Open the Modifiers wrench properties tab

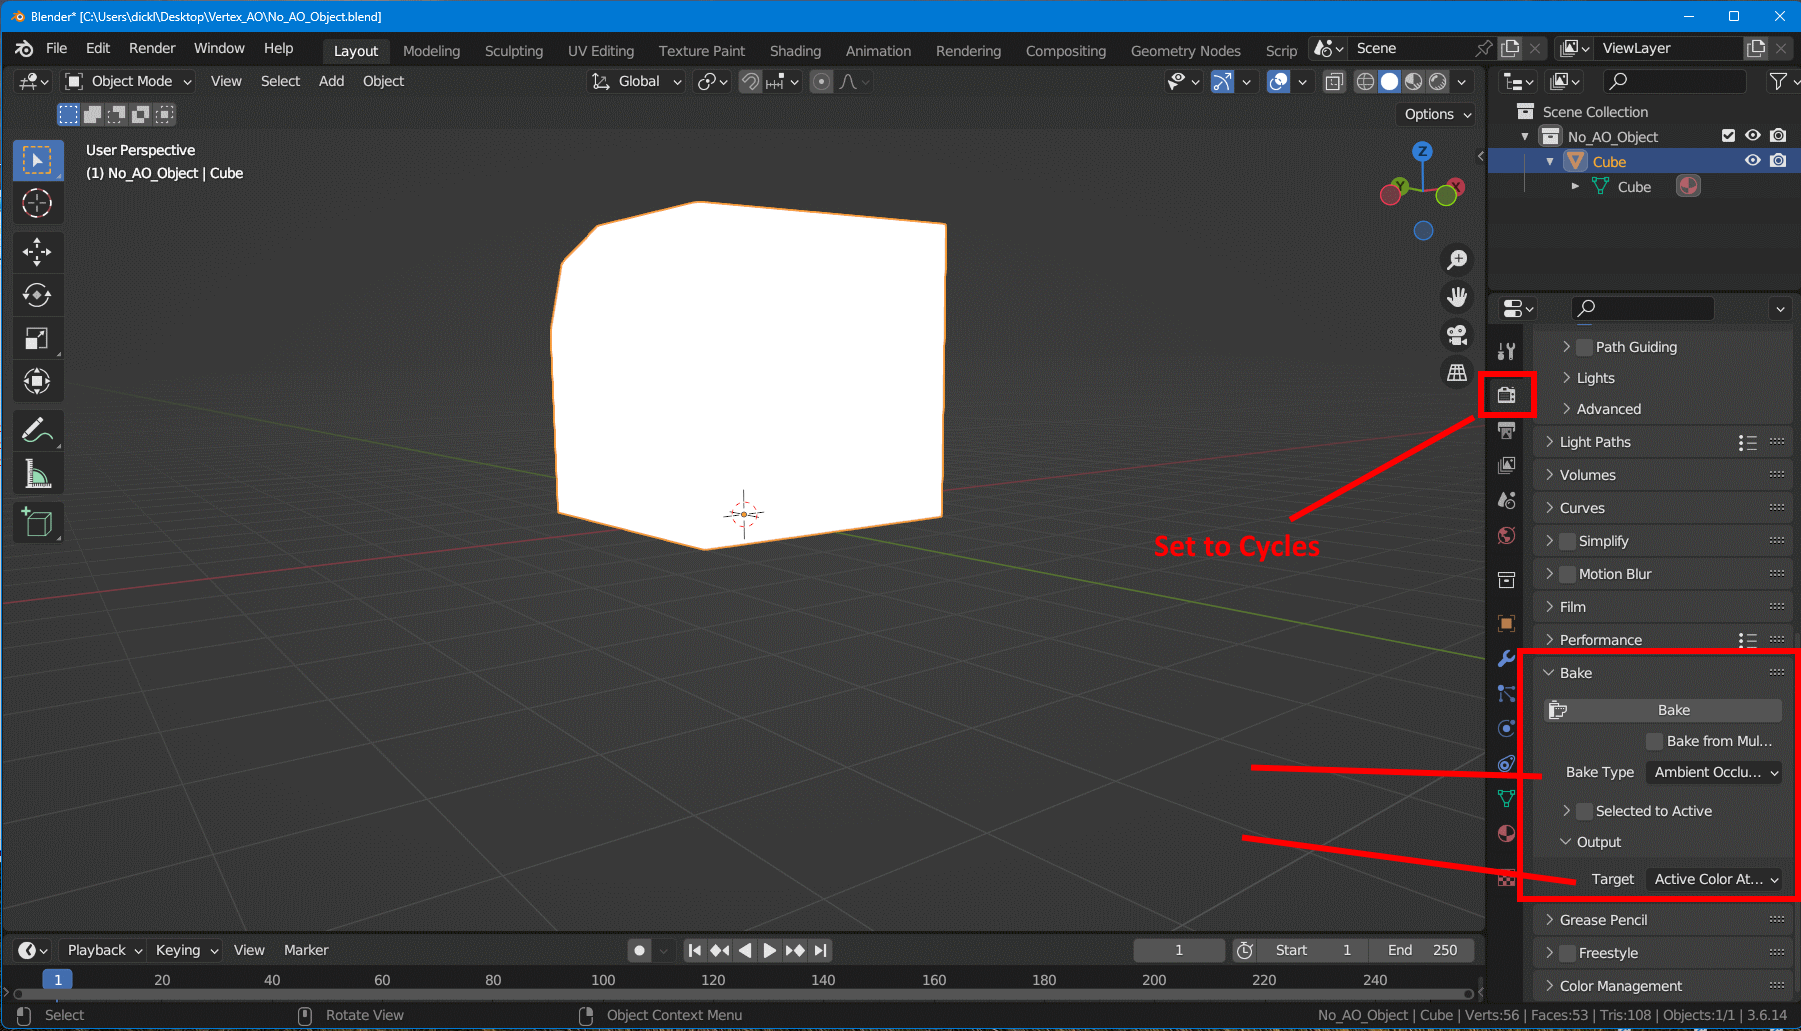(x=1507, y=659)
